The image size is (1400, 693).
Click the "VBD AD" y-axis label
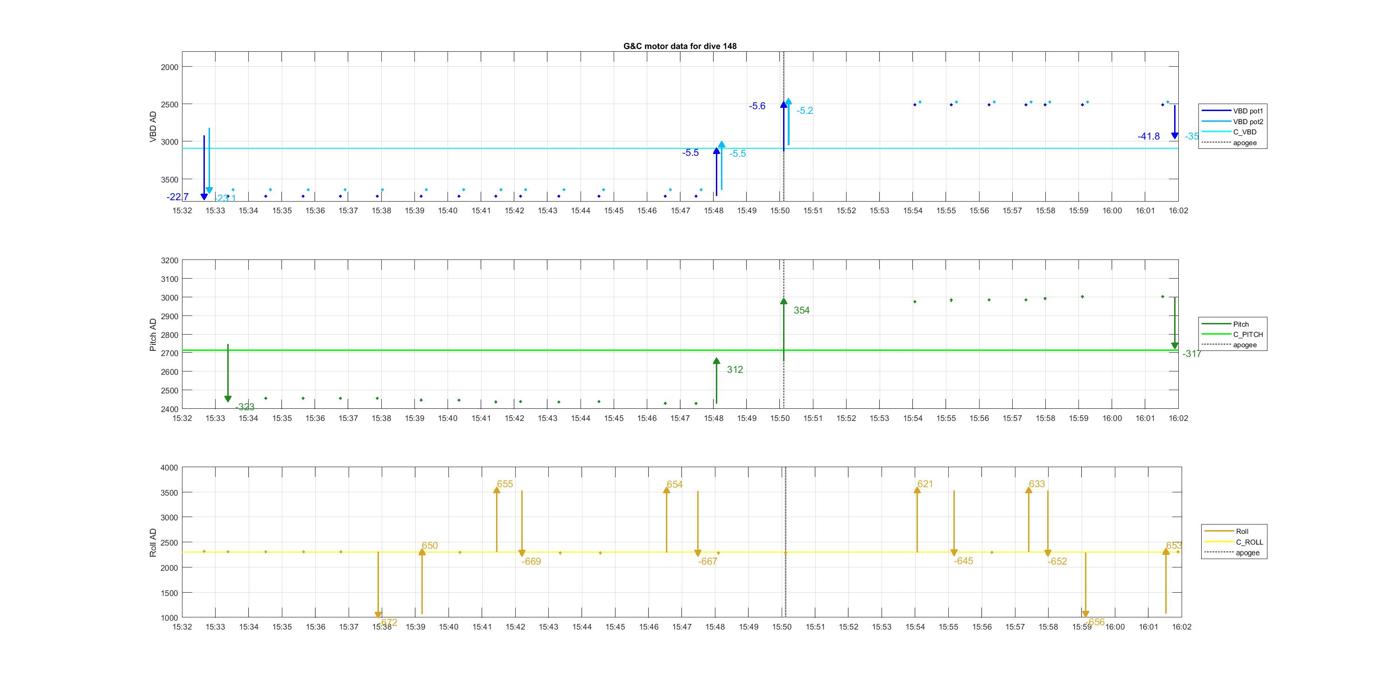tap(153, 127)
